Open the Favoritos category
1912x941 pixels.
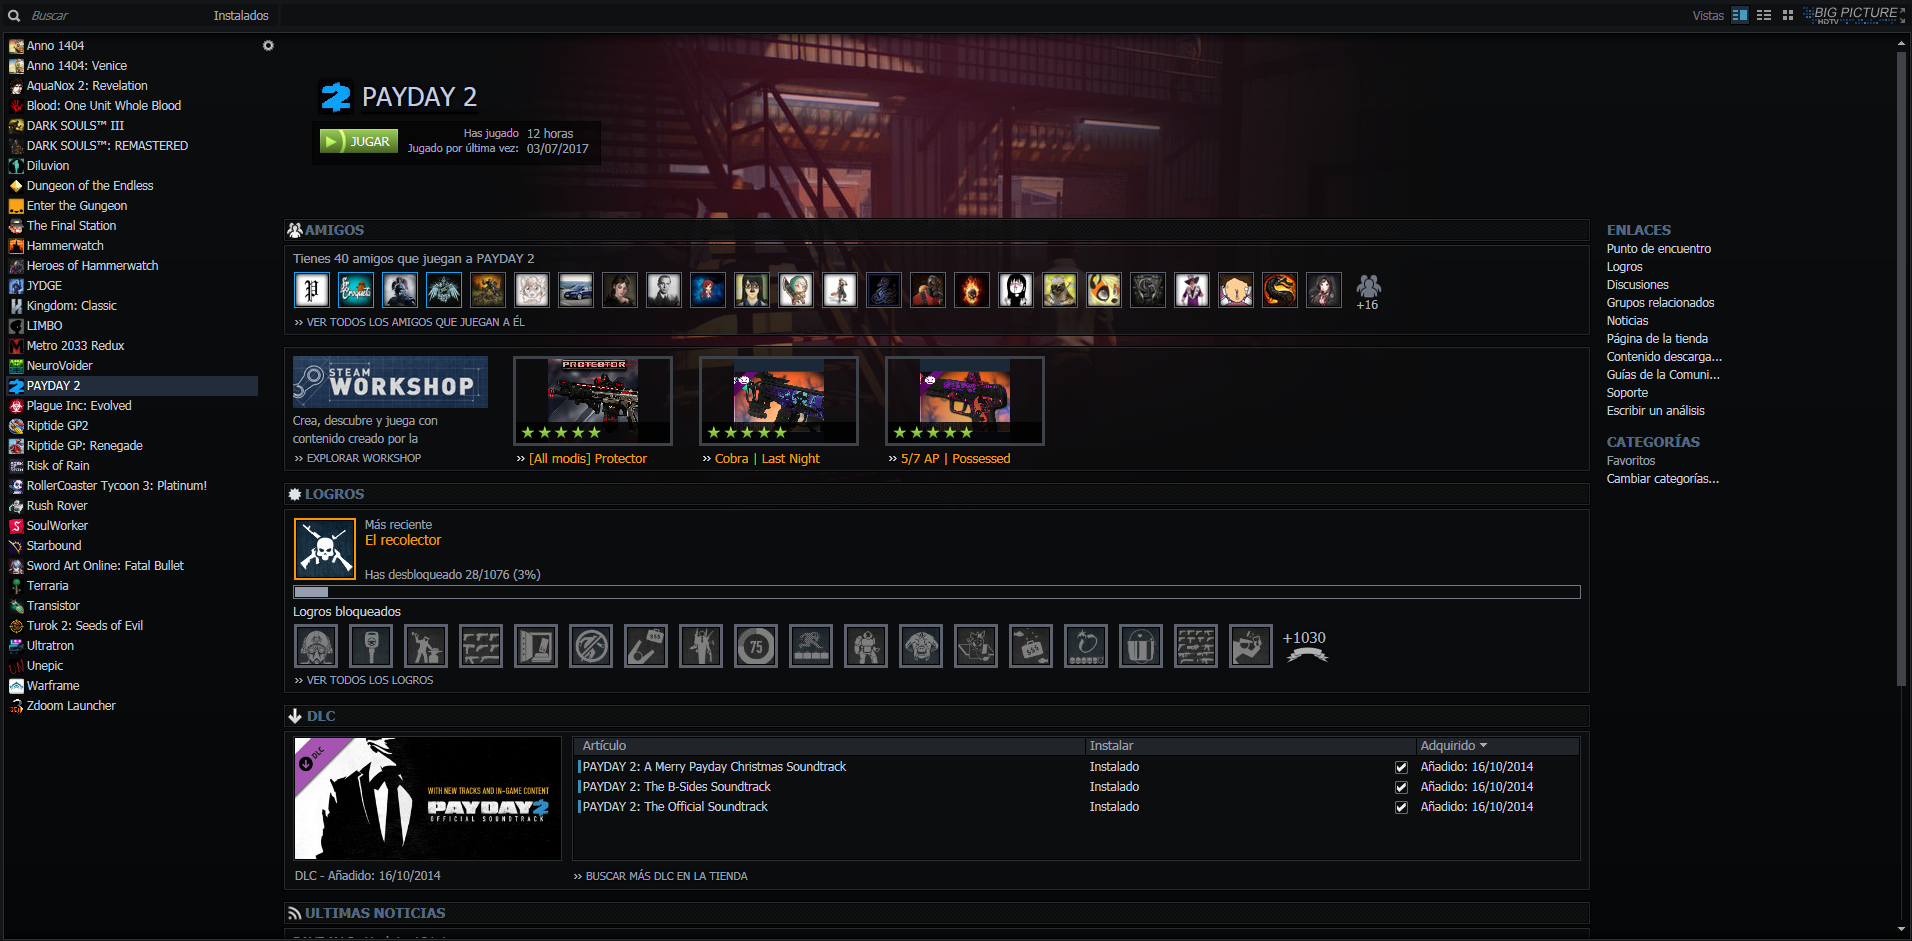(x=1631, y=461)
